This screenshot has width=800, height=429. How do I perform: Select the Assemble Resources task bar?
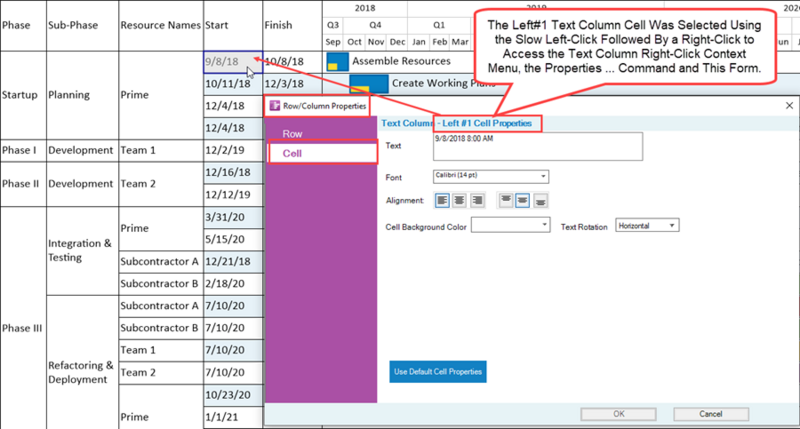(338, 62)
